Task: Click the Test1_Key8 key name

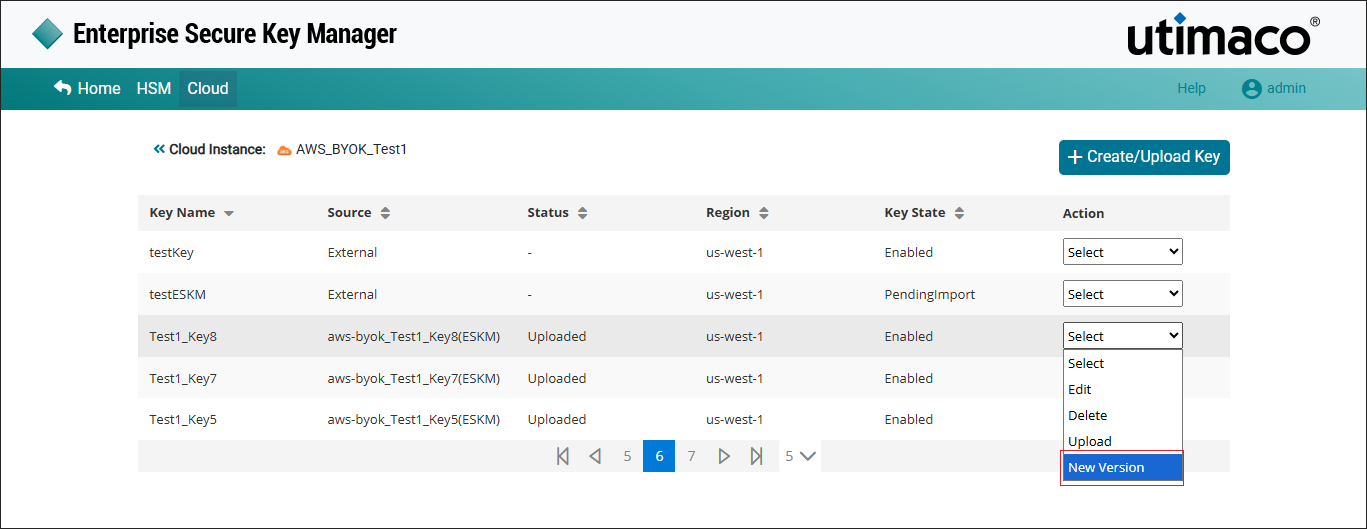Action: [x=183, y=336]
